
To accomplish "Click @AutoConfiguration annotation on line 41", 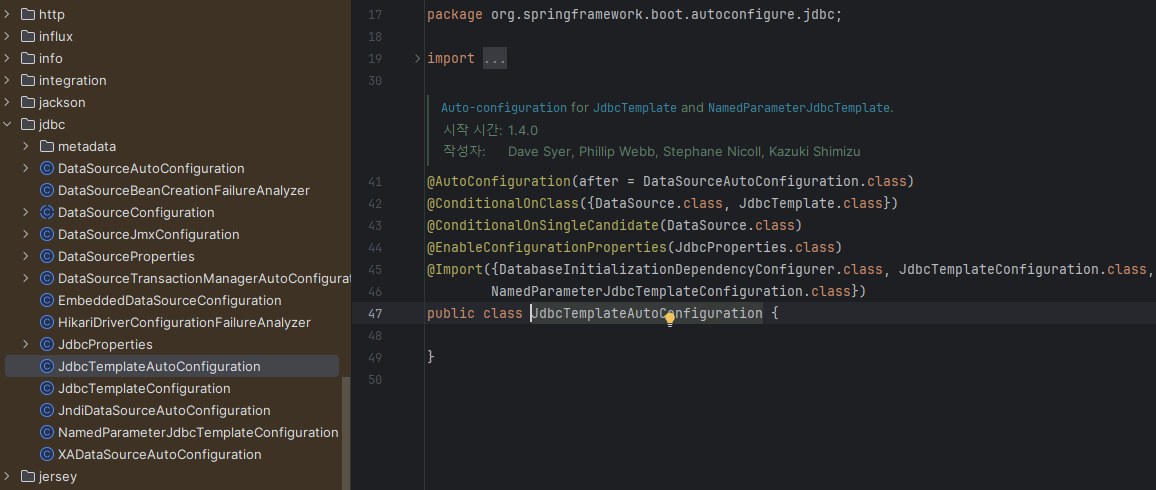I will pyautogui.click(x=499, y=181).
